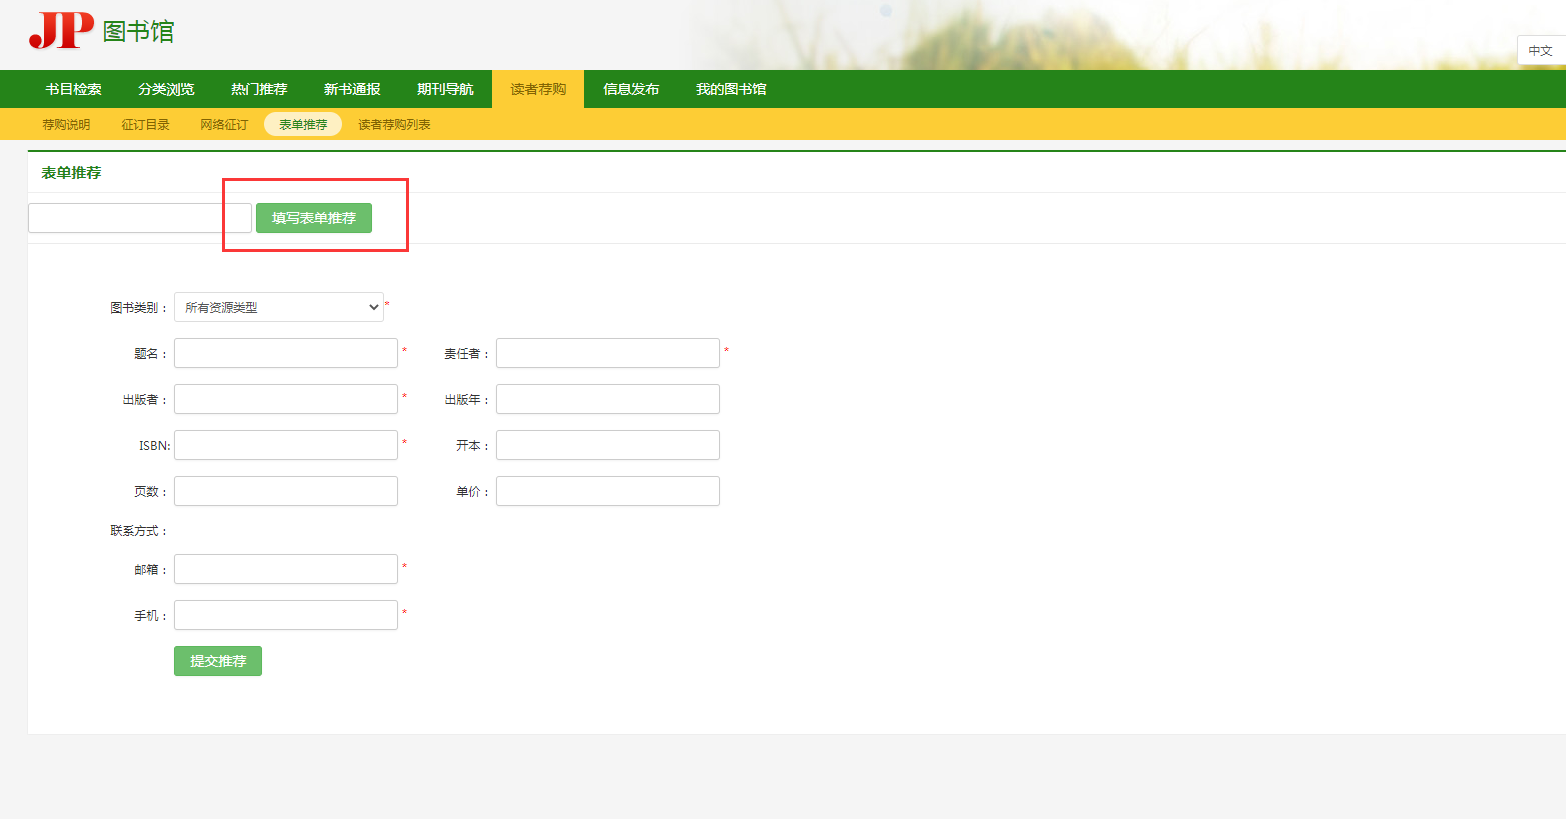Click the JP library logo
Viewport: 1566px width, 819px height.
tap(100, 31)
